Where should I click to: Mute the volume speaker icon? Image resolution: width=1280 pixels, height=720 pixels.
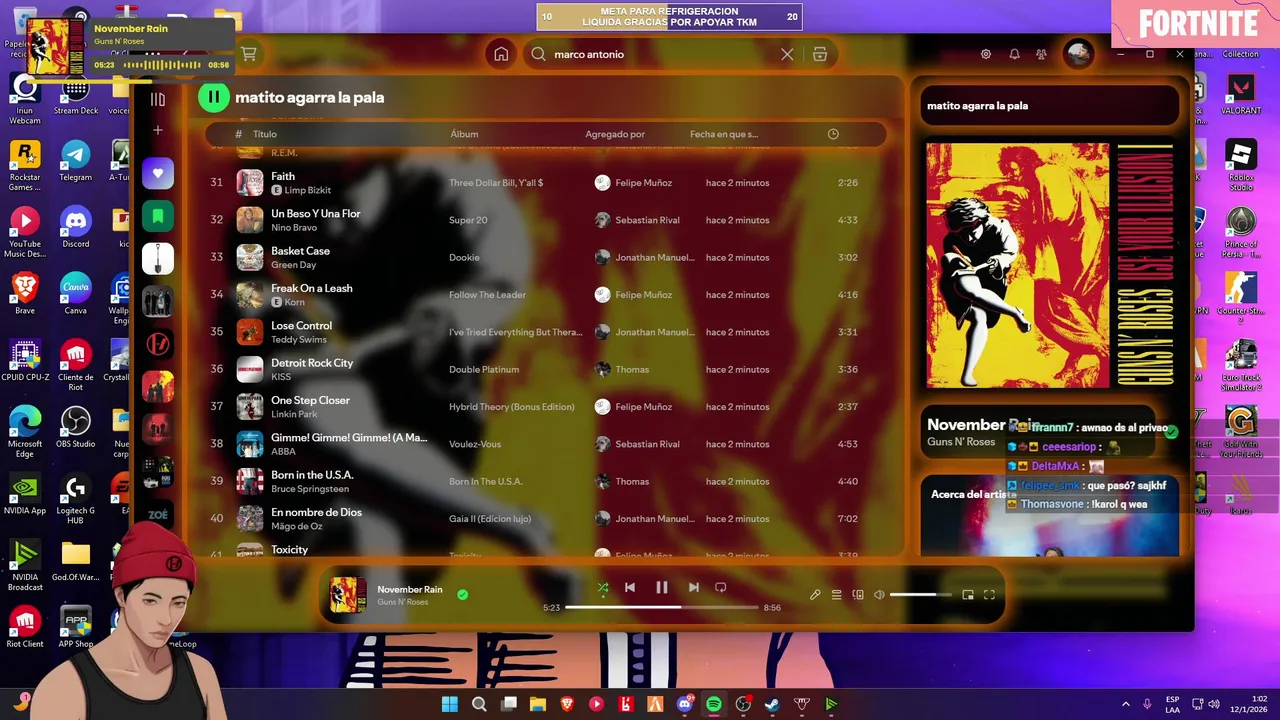[879, 595]
